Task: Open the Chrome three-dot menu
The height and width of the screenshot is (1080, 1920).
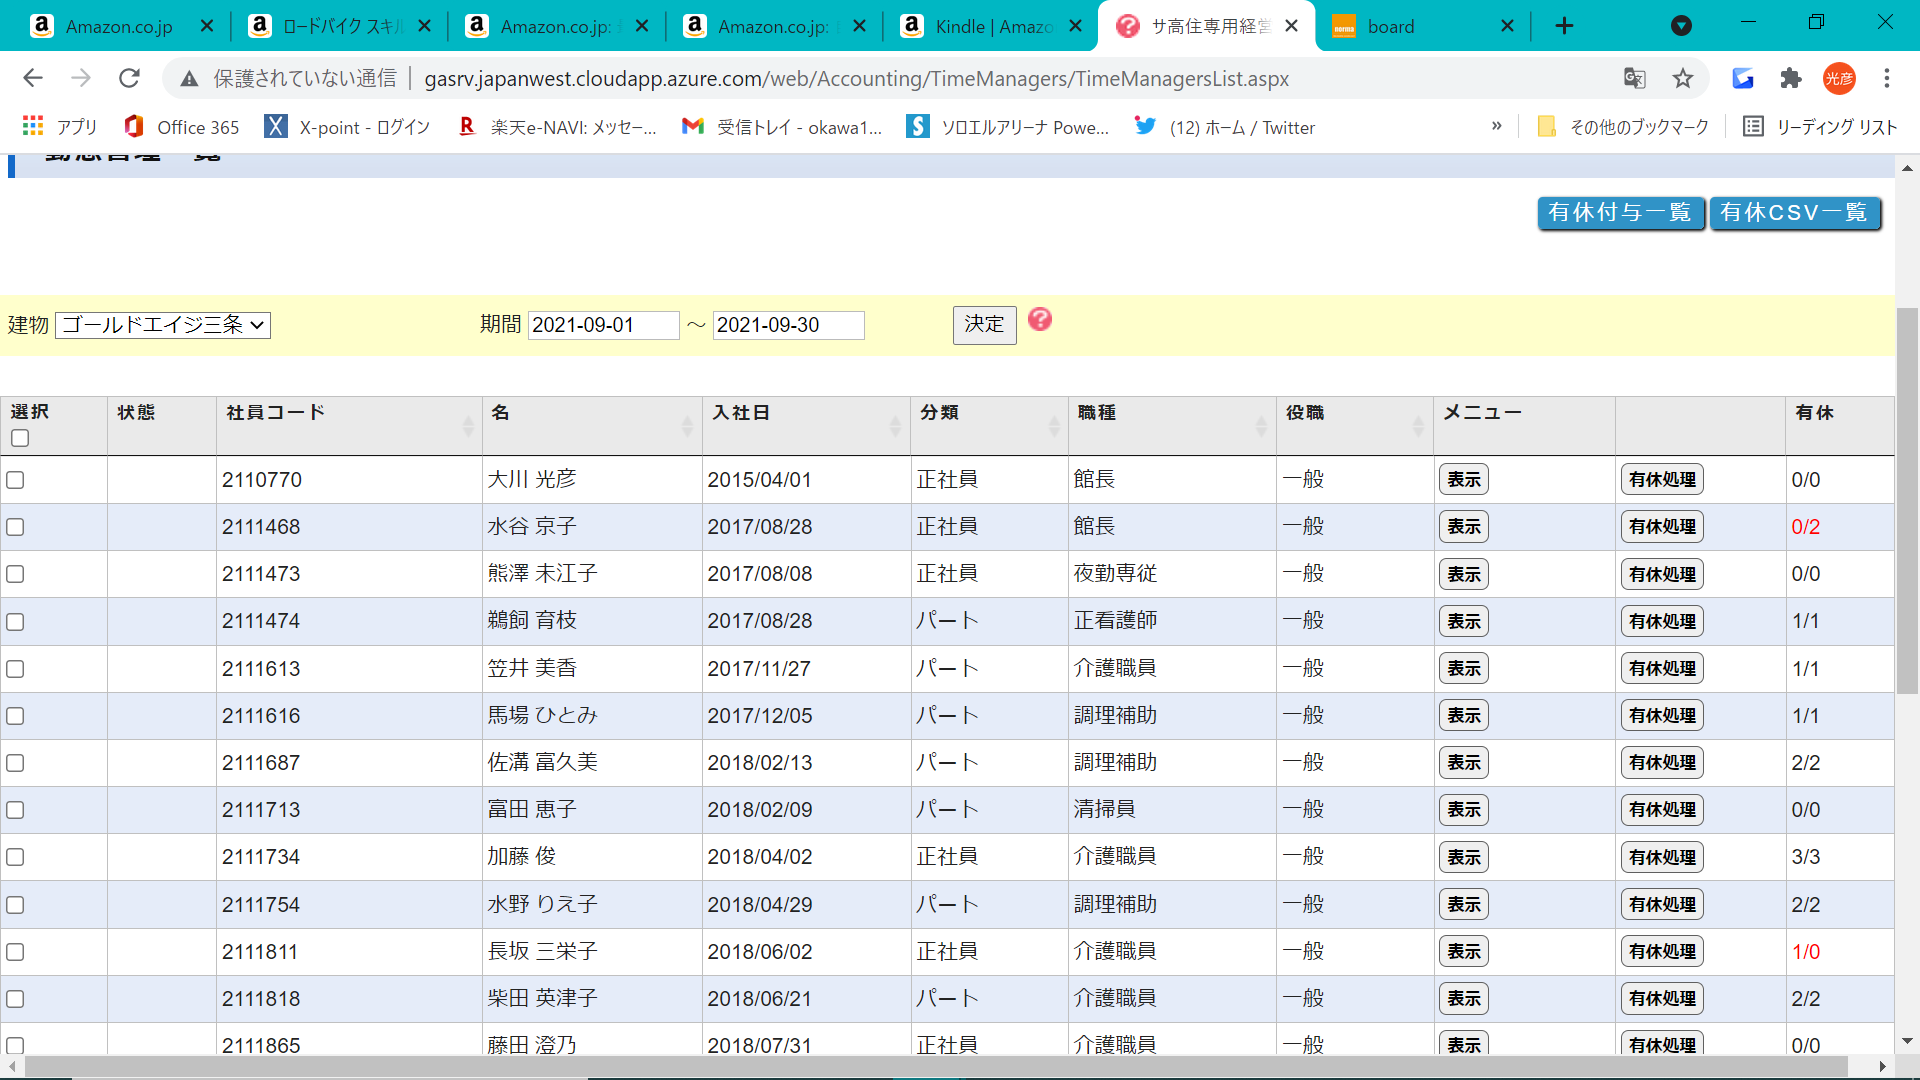Action: 1887,78
